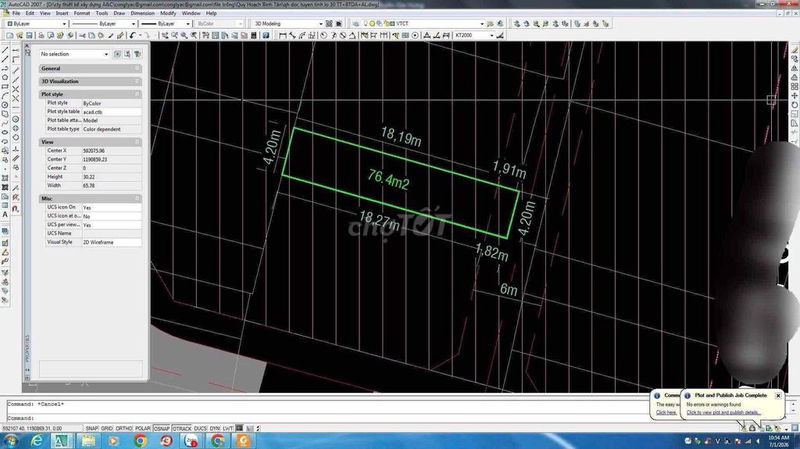Click the Windows Start button
800x449 pixels.
click(x=10, y=440)
